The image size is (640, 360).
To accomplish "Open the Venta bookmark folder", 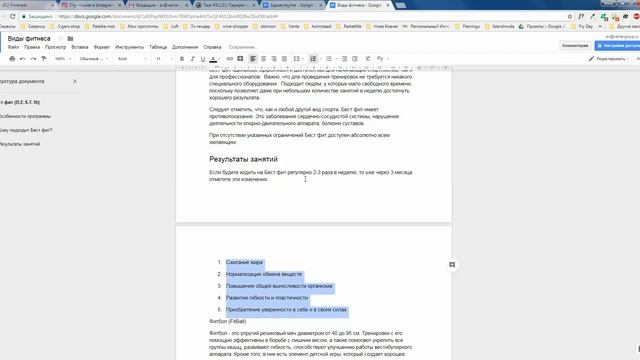I will click(290, 26).
